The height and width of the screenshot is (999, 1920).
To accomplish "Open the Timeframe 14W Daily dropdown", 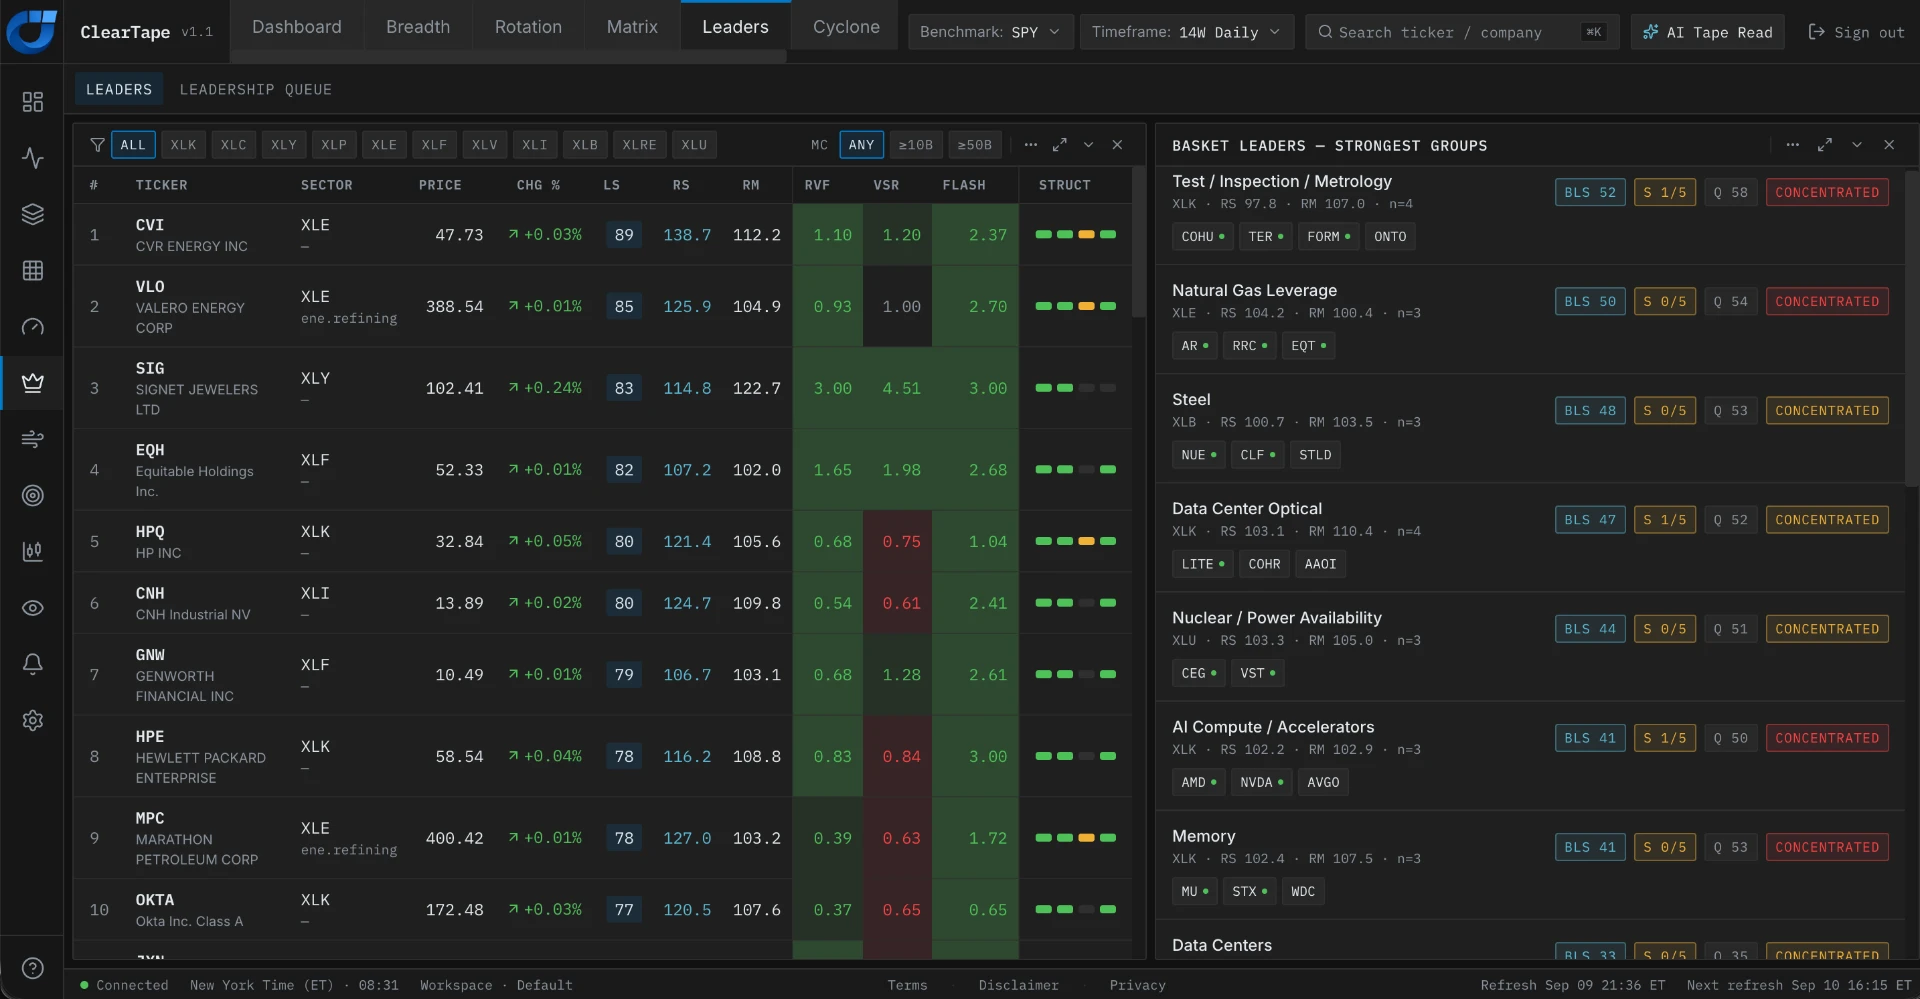I will [1186, 32].
